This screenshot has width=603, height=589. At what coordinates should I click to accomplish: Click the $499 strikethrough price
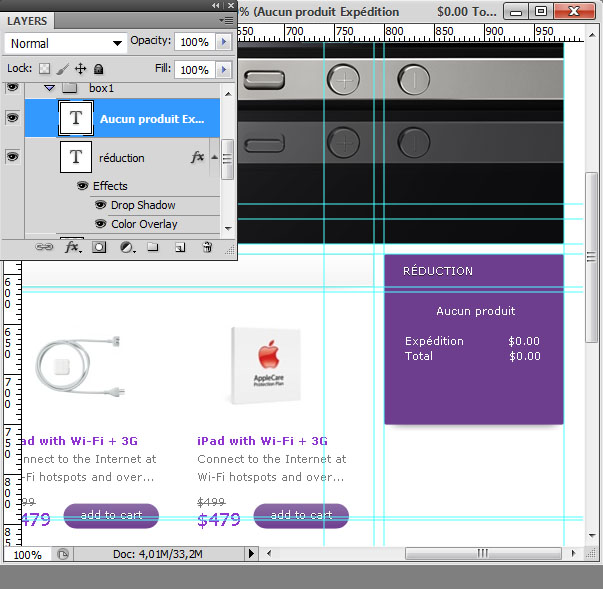[x=211, y=502]
